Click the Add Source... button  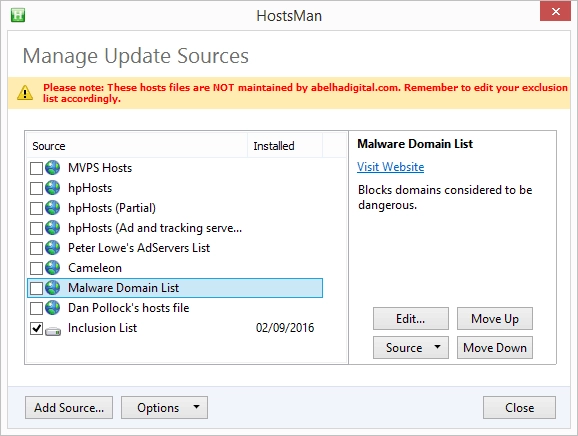pyautogui.click(x=69, y=408)
